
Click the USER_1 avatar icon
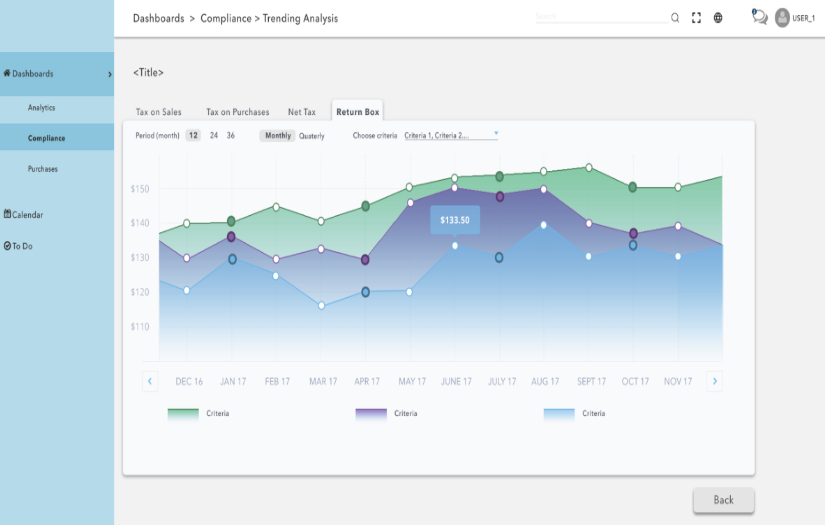point(782,18)
